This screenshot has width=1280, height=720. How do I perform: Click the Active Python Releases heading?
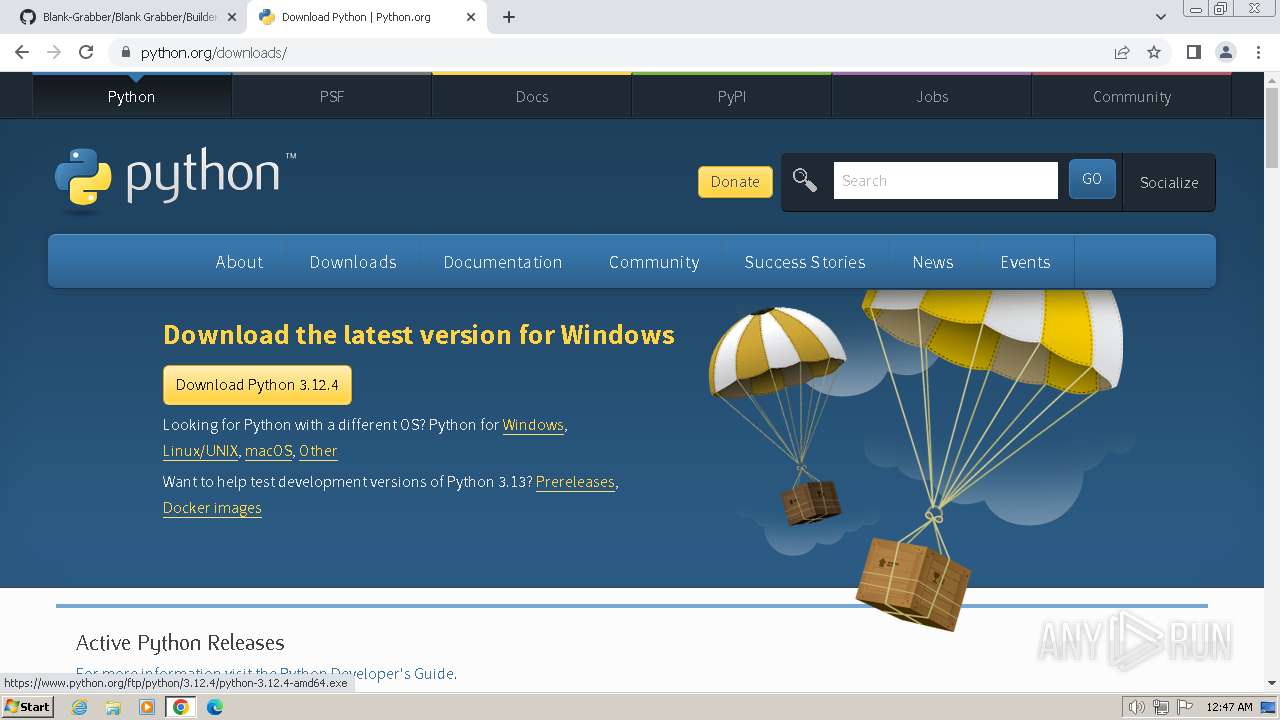click(x=180, y=643)
